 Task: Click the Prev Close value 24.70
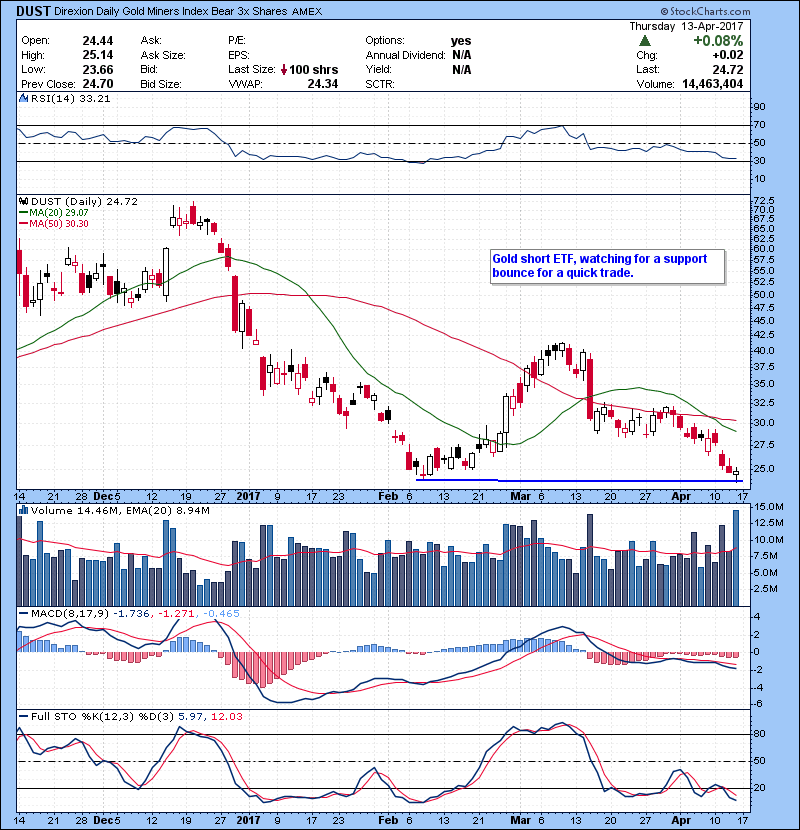[x=98, y=84]
